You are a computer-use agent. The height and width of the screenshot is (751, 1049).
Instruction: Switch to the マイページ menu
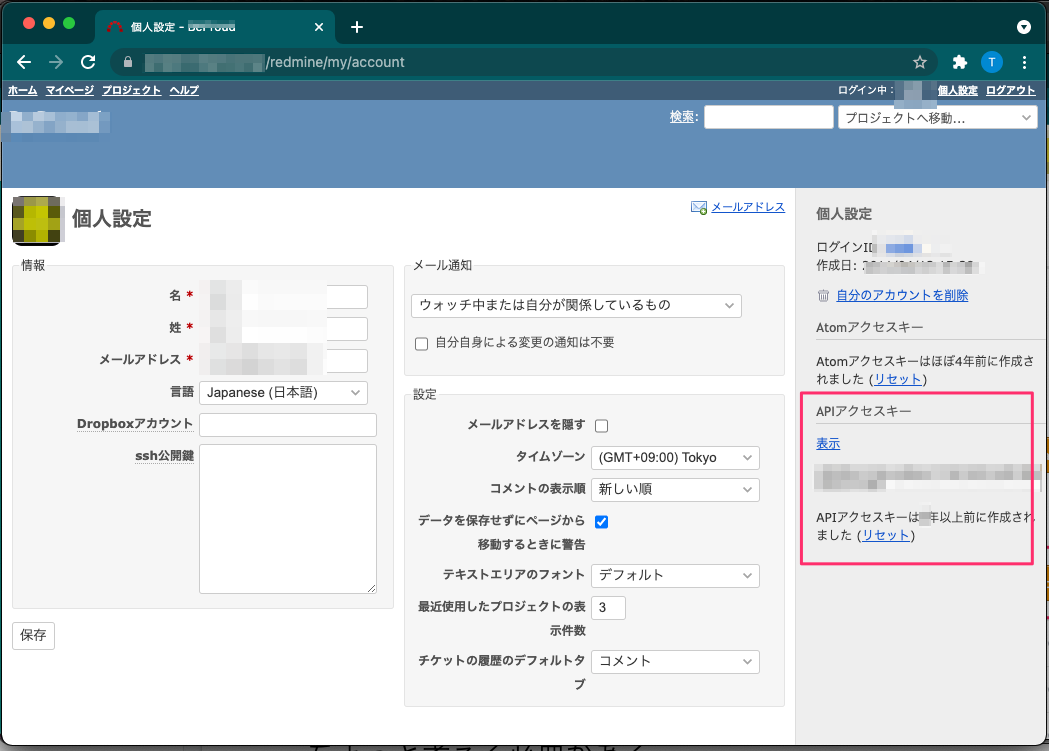pyautogui.click(x=69, y=89)
